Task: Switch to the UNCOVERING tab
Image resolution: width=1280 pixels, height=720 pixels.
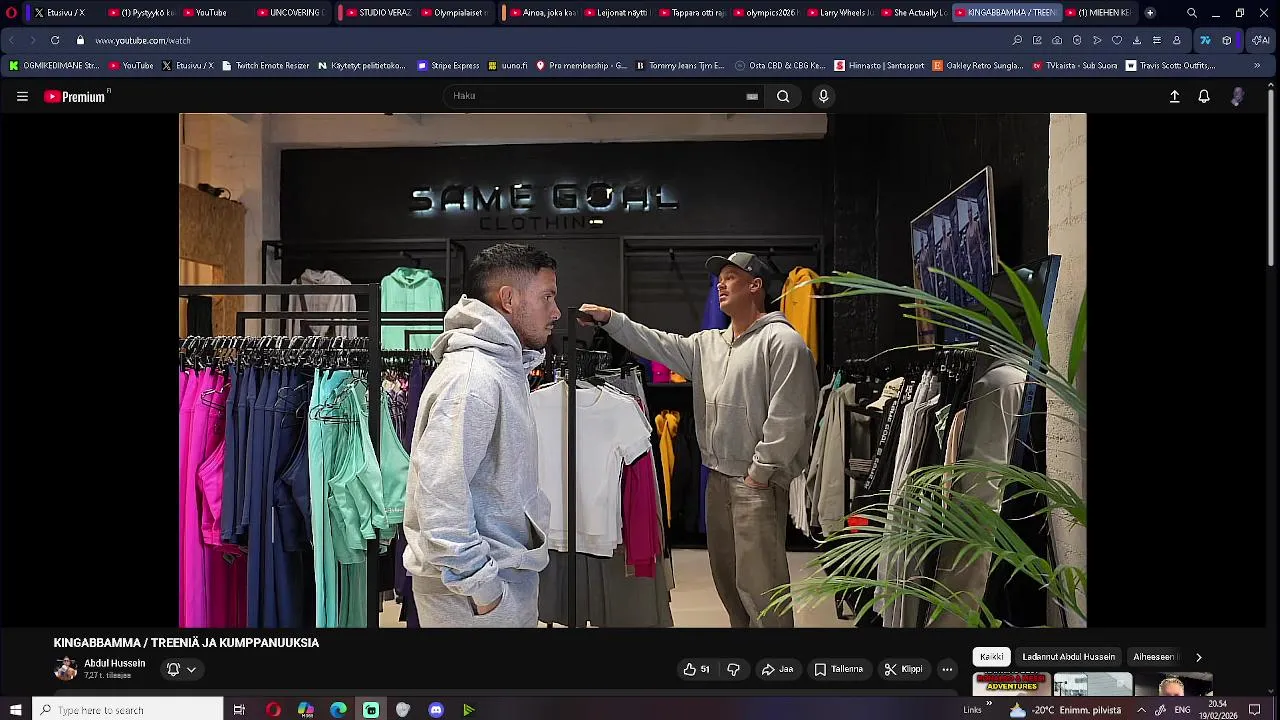Action: (290, 13)
